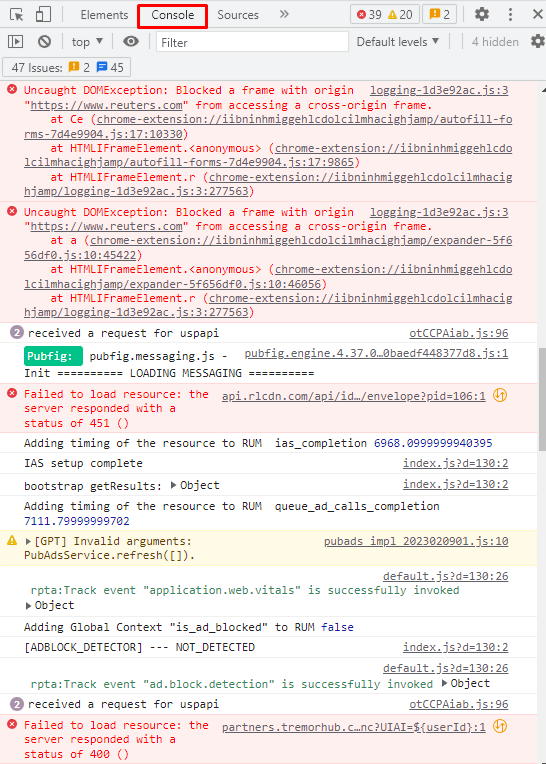
Task: Open the Default levels dropdown
Action: (x=397, y=42)
